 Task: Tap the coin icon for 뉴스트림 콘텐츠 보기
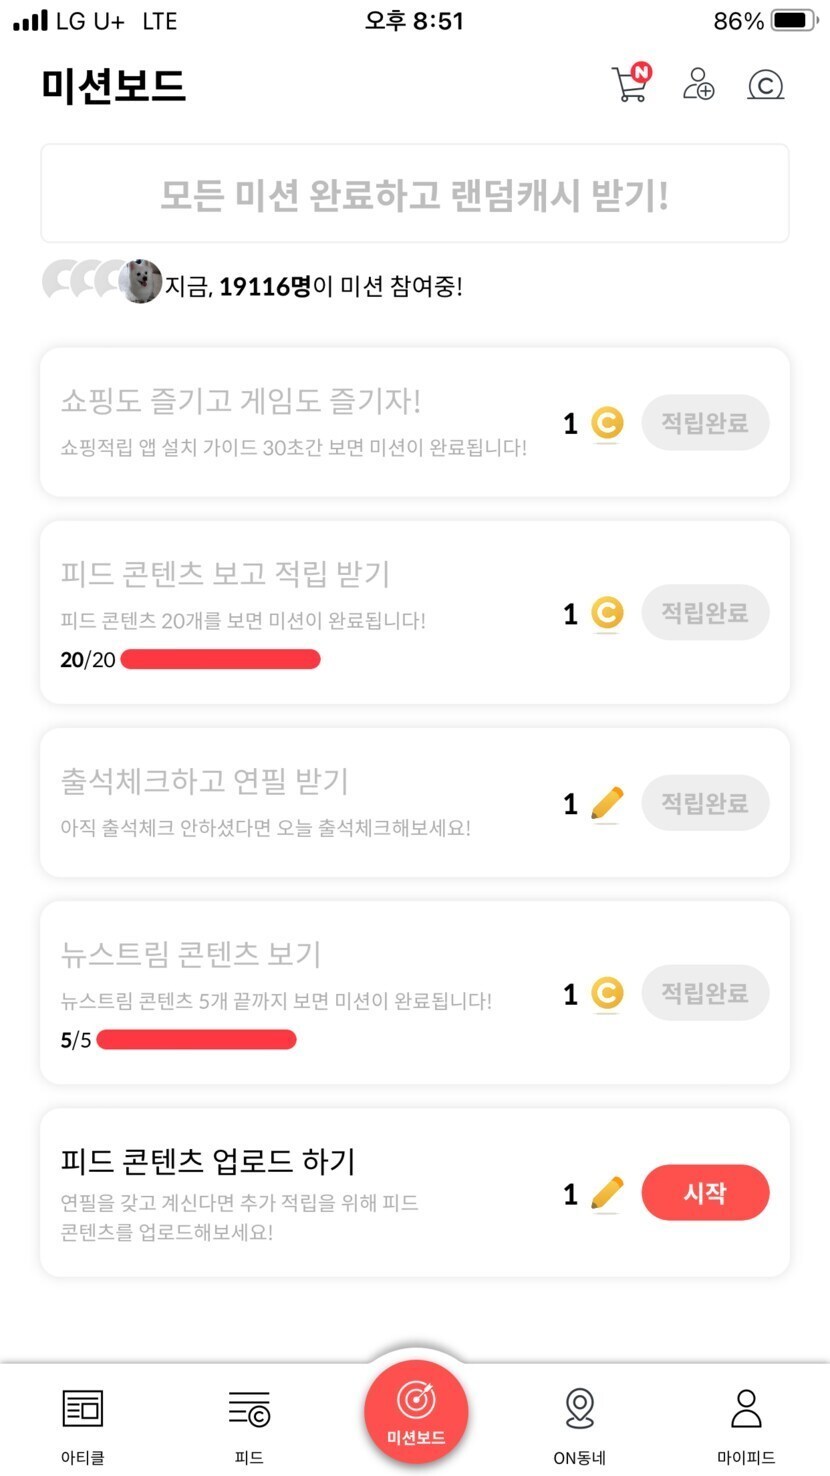click(606, 994)
